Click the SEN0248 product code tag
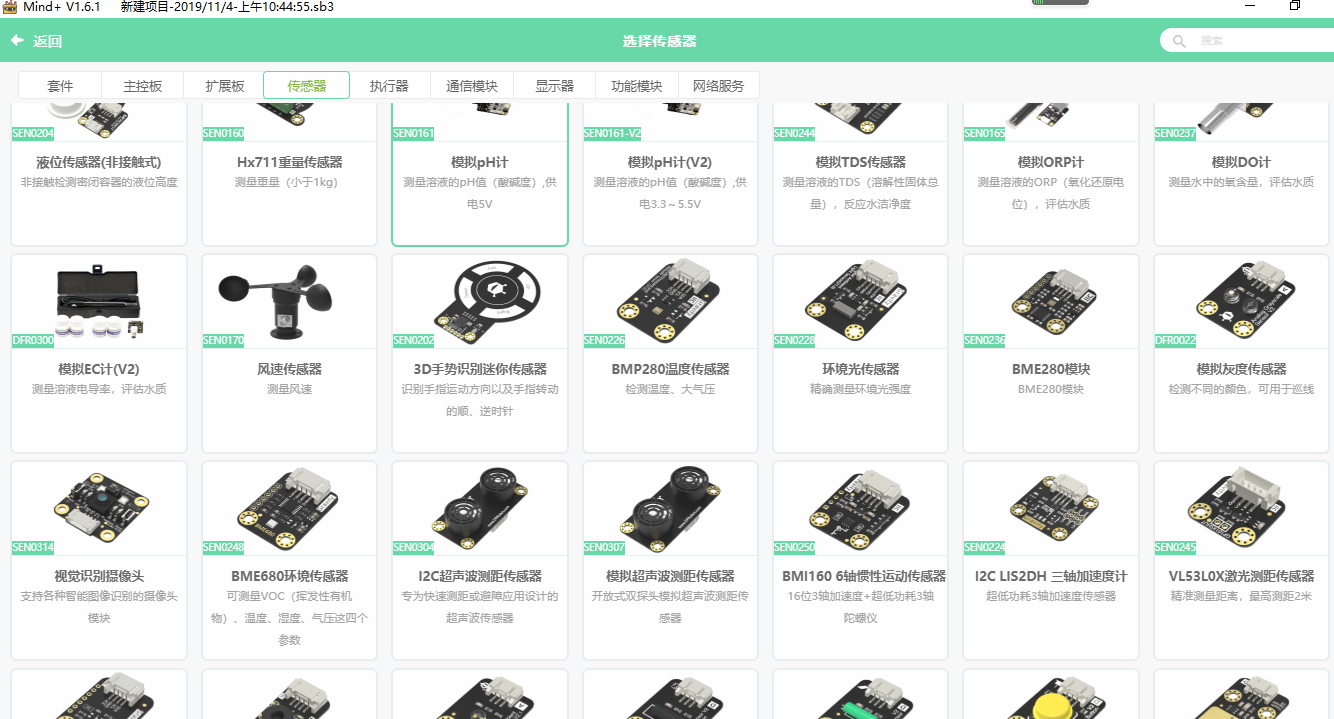The image size is (1334, 719). pos(223,548)
